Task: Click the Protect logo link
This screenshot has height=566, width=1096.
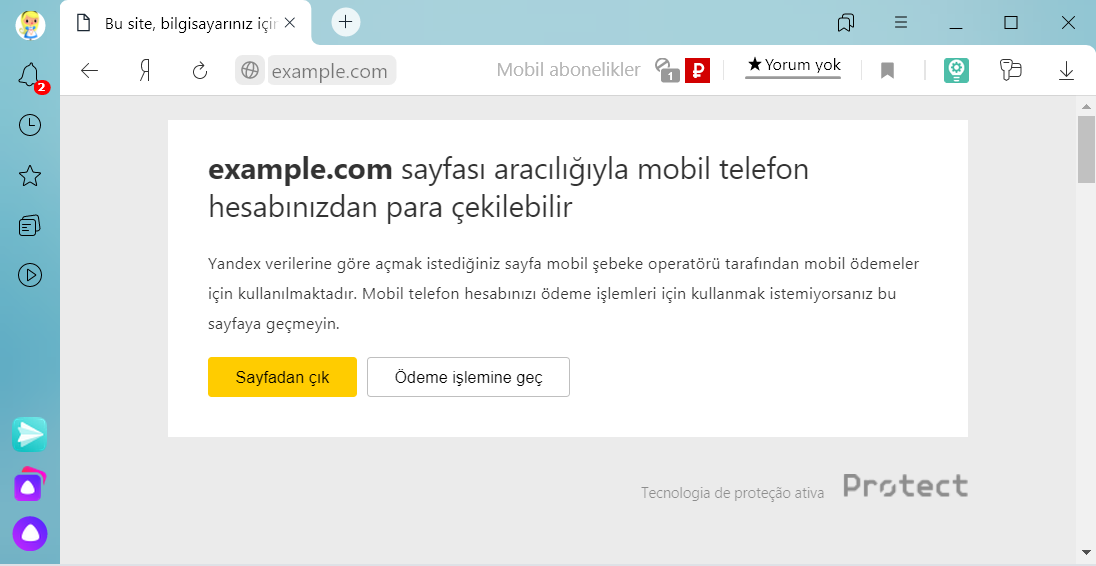Action: point(905,486)
